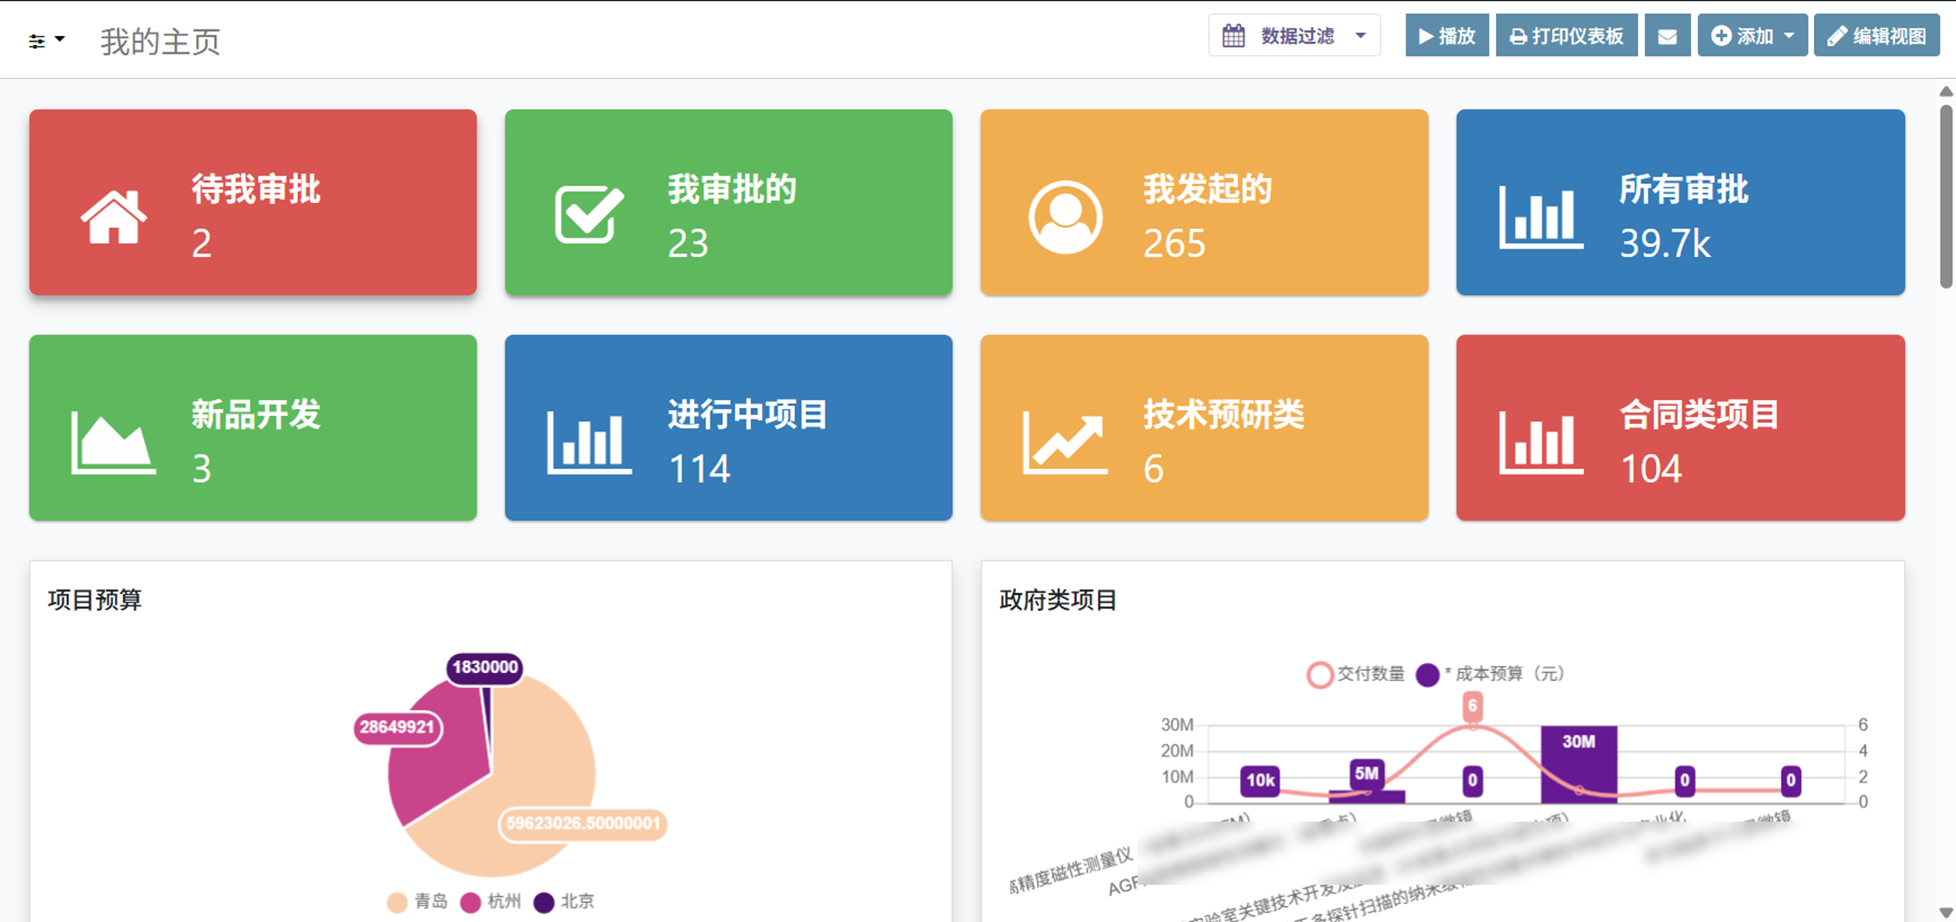Toggle the 杭州 legend in 项目预算 chart
Viewport: 1956px width, 922px height.
[491, 902]
